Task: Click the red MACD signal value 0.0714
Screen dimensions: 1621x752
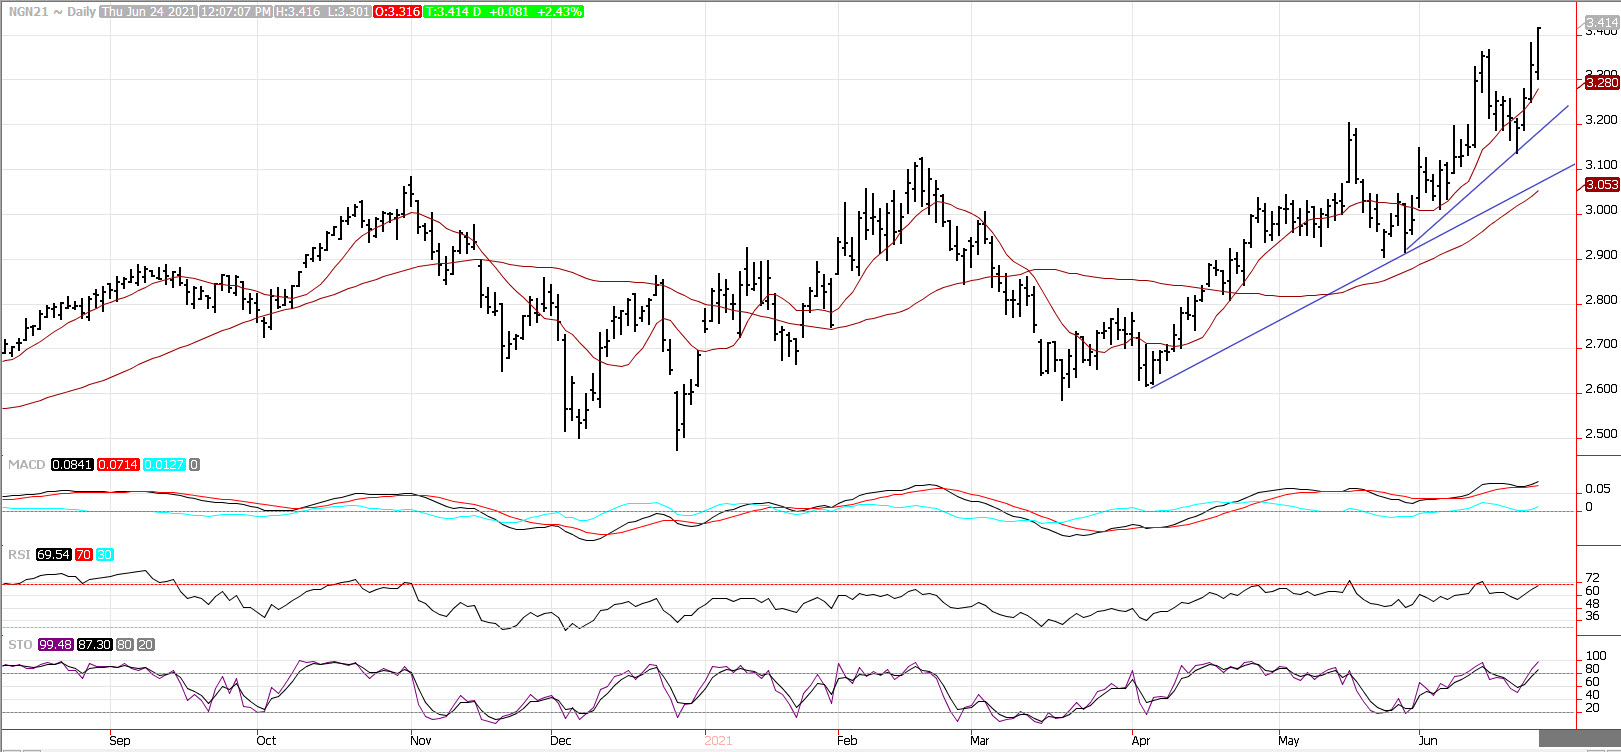Action: click(118, 465)
